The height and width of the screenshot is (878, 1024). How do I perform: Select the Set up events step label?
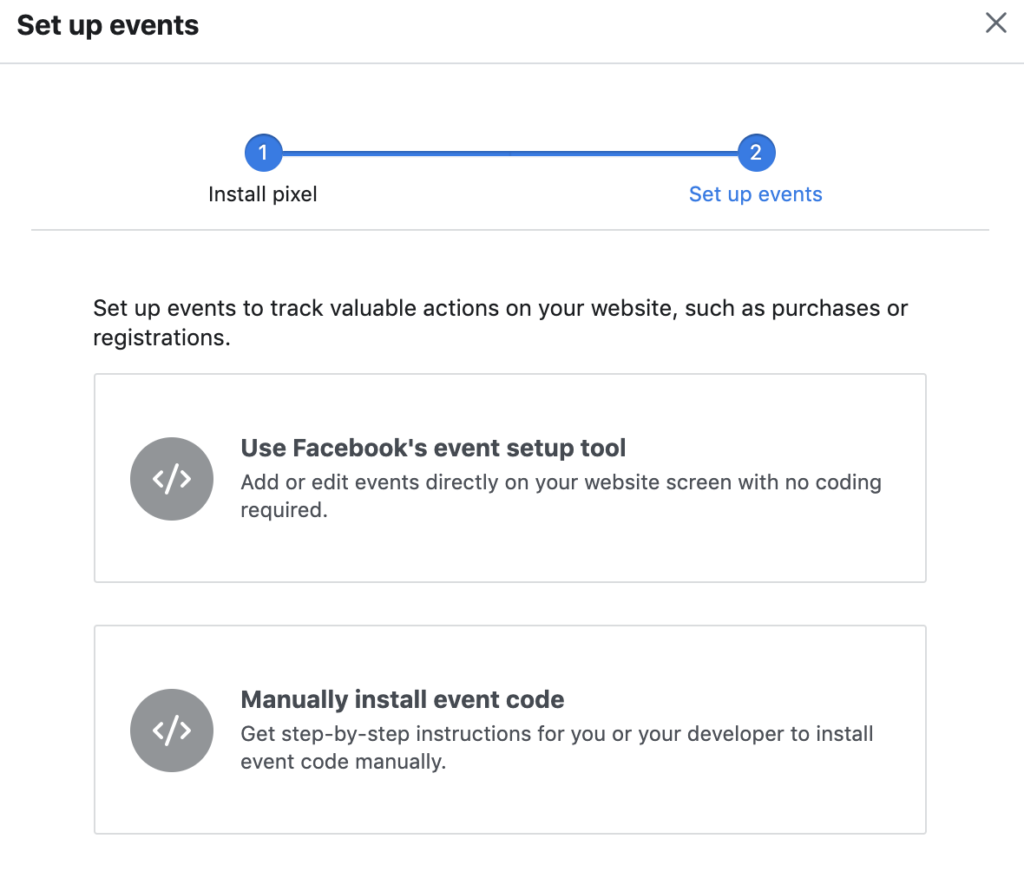point(755,194)
